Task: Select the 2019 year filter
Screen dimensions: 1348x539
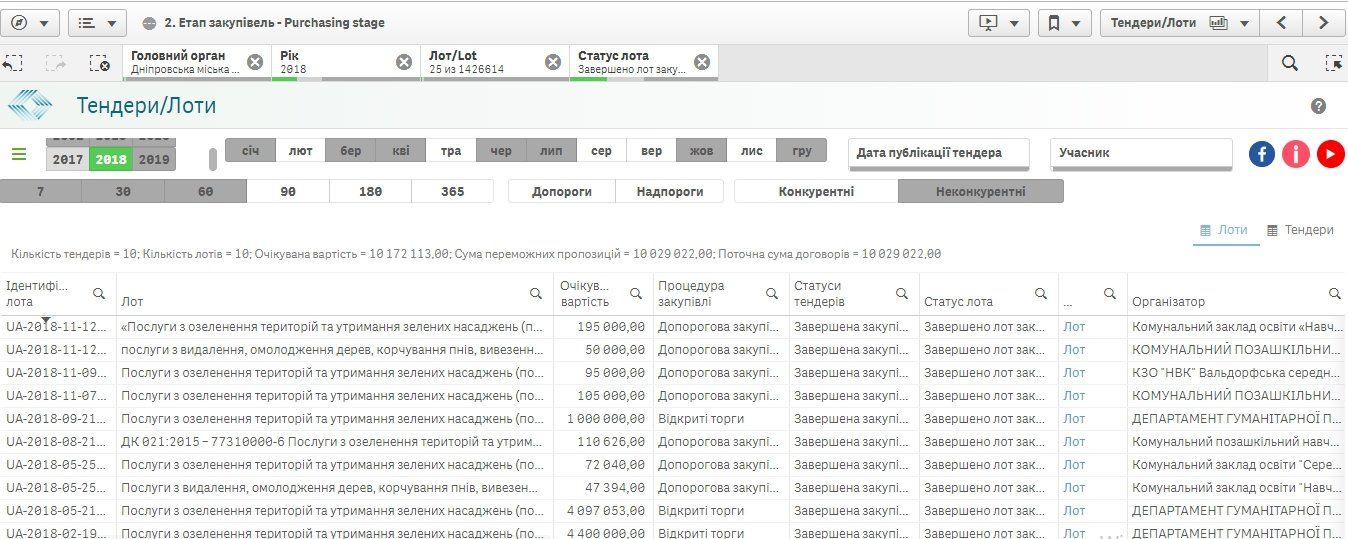Action: [x=153, y=159]
